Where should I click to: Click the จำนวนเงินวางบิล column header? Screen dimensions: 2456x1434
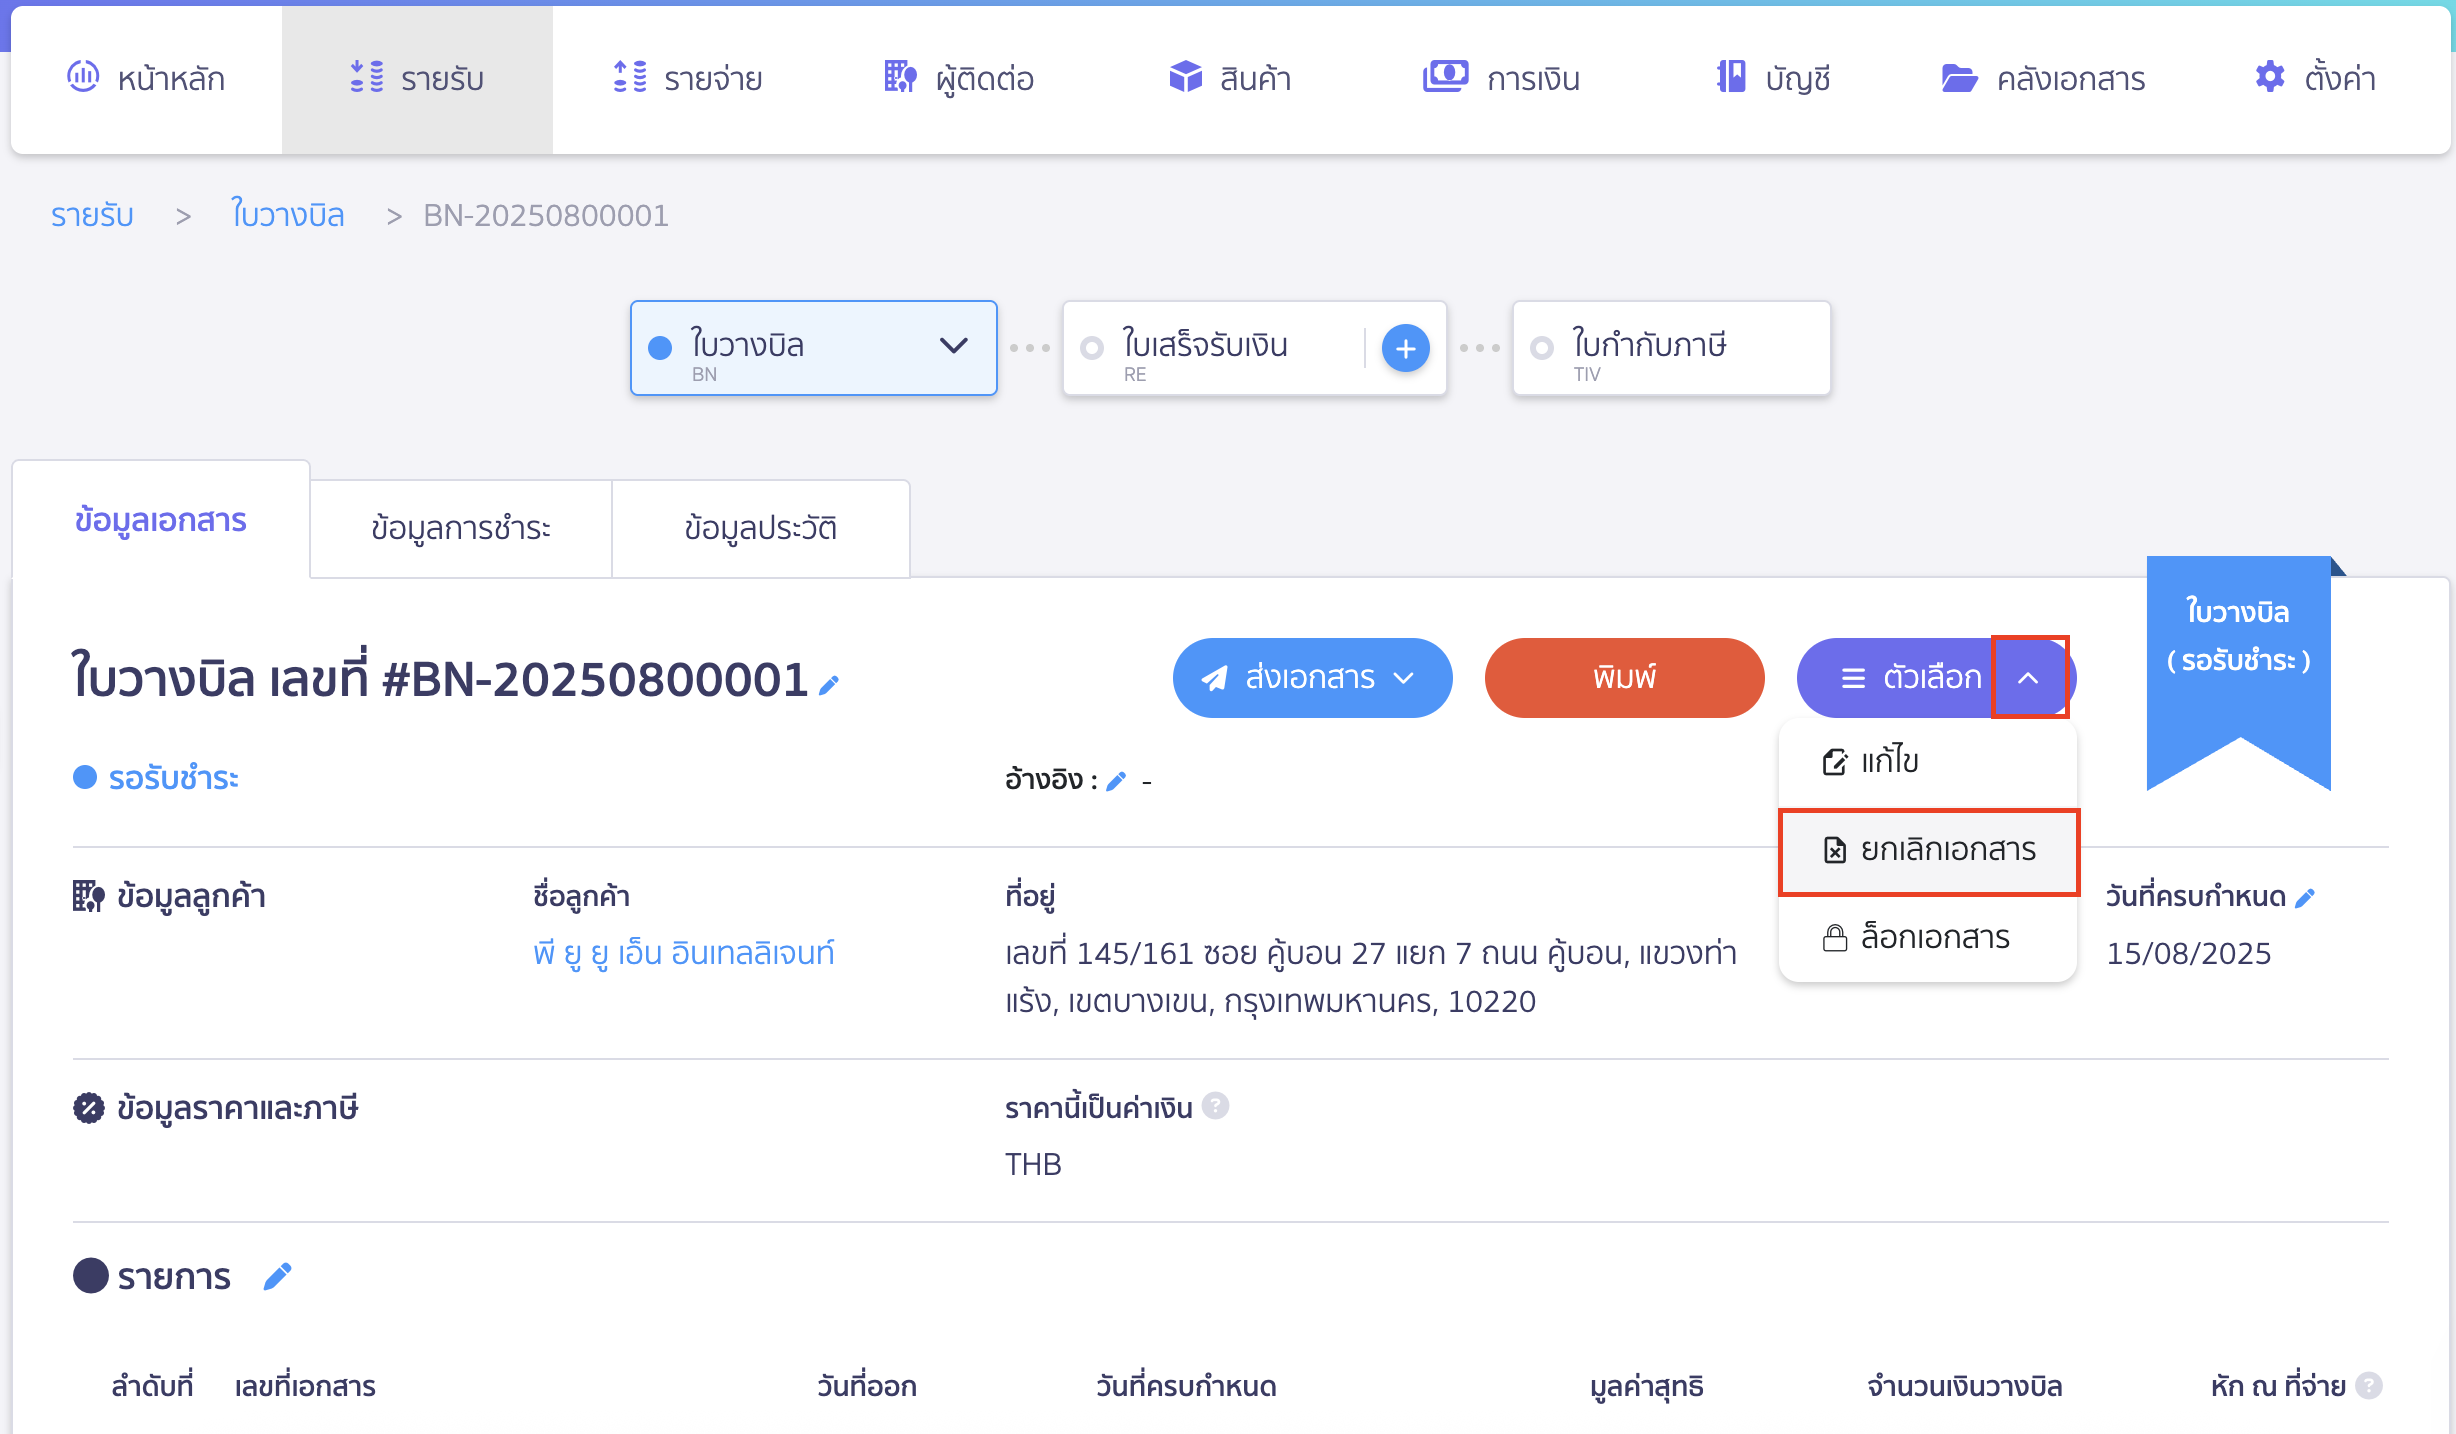point(1965,1386)
